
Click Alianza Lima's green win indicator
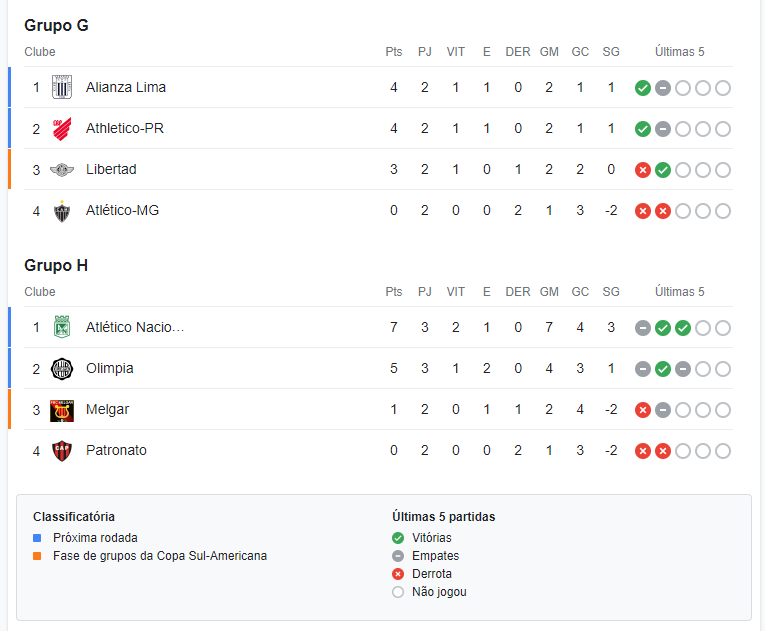643,88
